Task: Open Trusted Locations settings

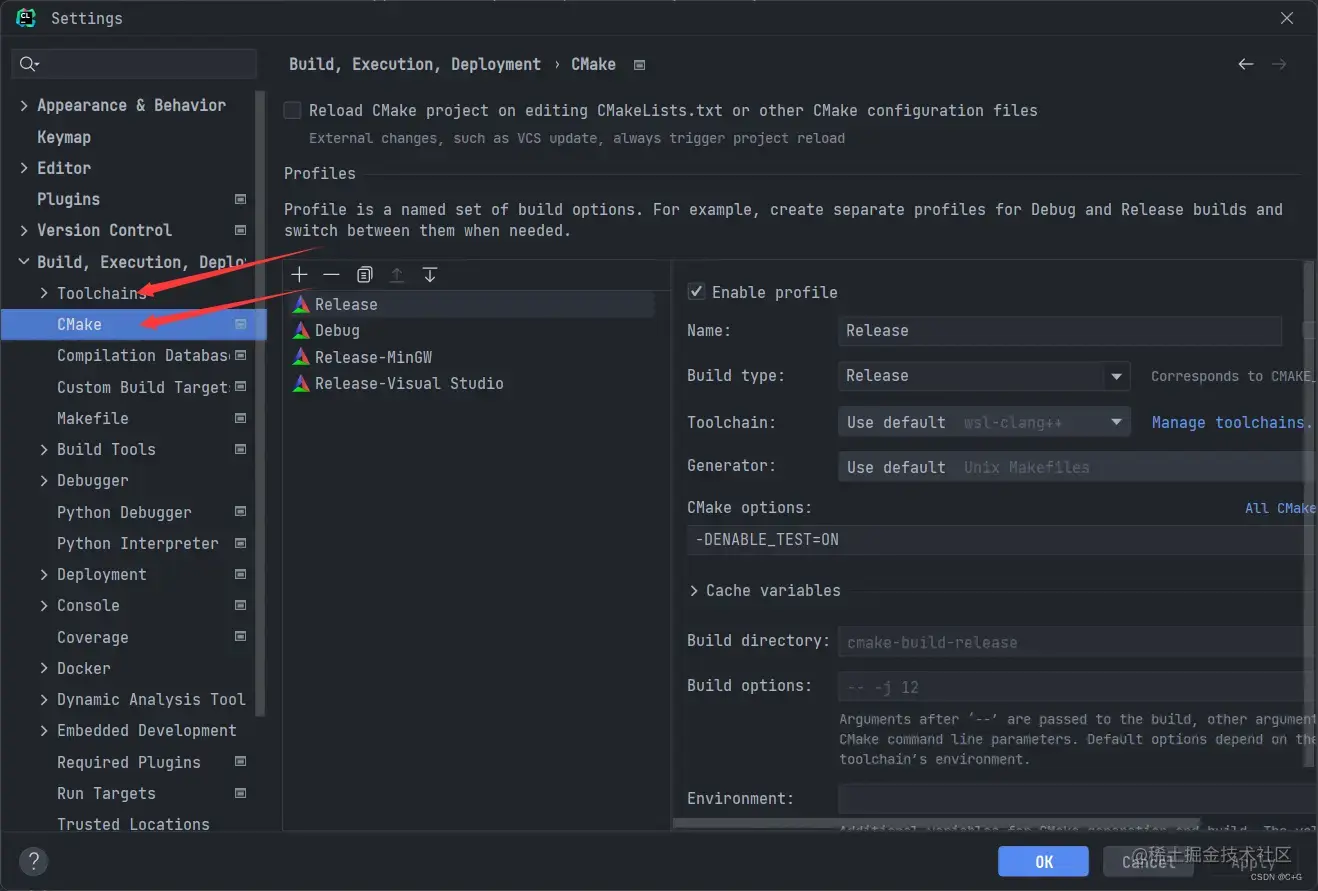Action: tap(134, 824)
